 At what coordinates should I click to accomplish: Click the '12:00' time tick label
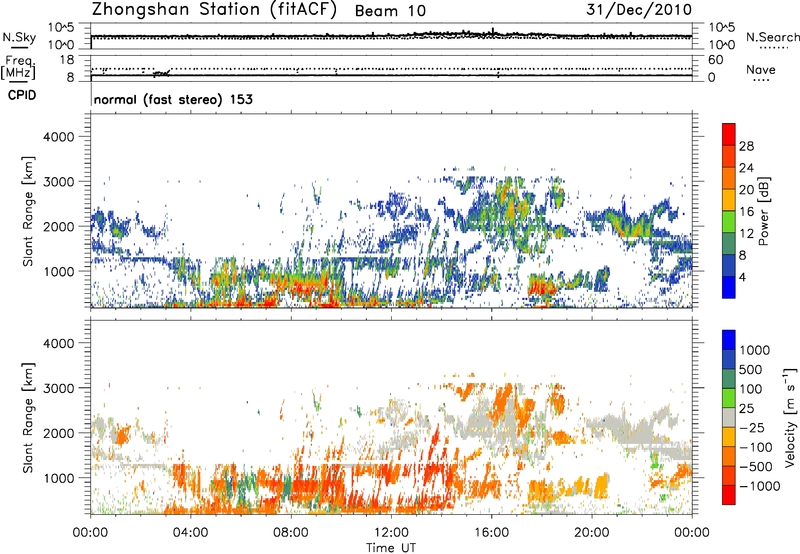coord(391,533)
